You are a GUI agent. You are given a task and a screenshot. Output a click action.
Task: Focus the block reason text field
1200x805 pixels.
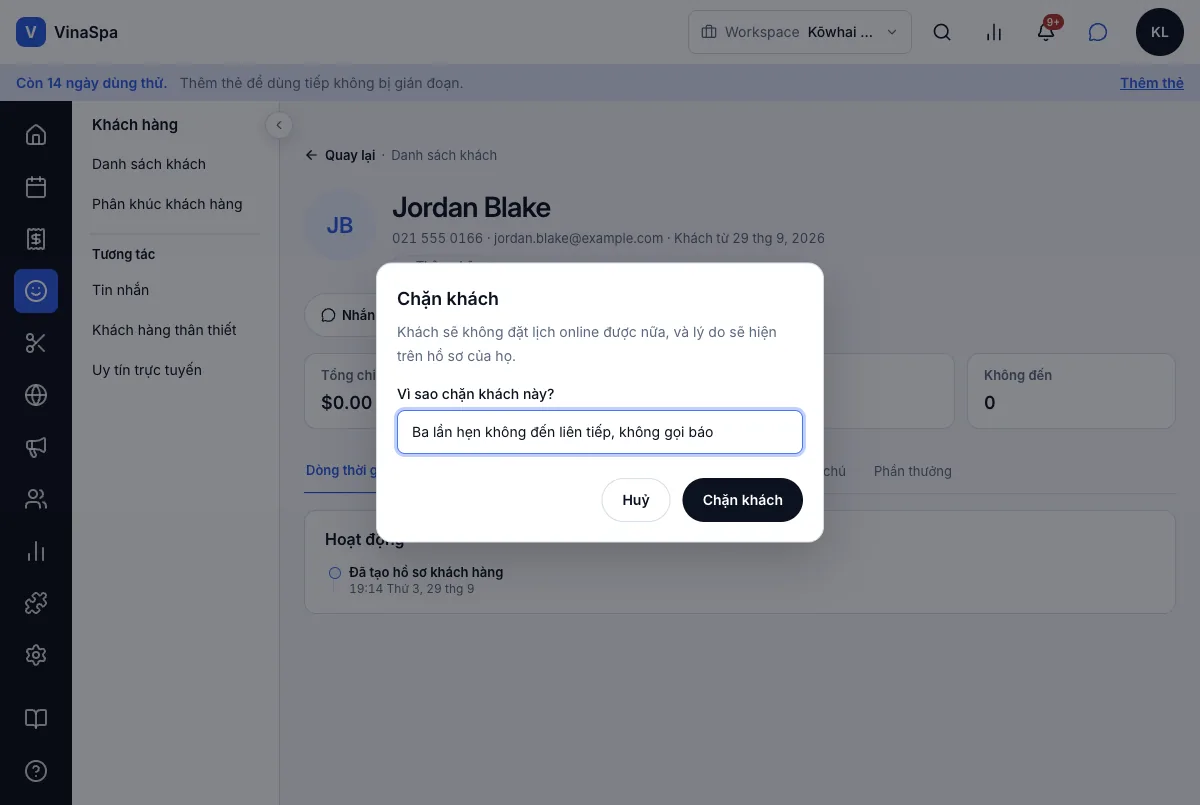click(600, 432)
